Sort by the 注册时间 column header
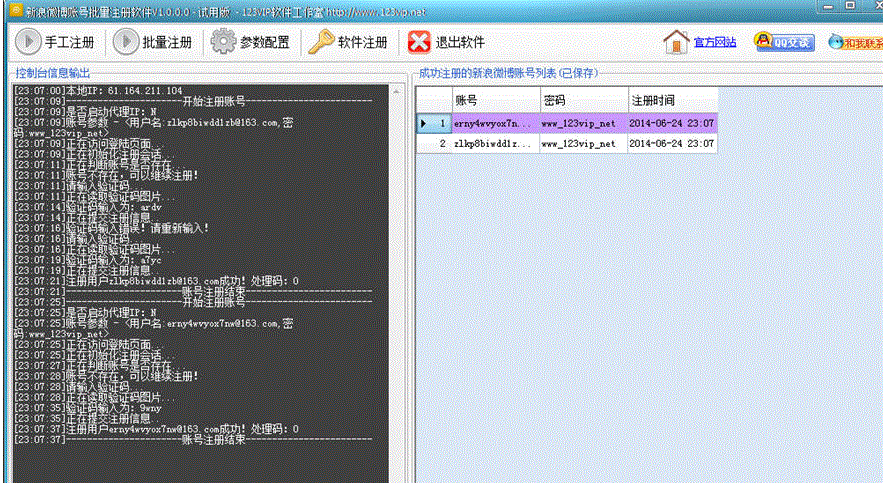The image size is (883, 483). 673,100
